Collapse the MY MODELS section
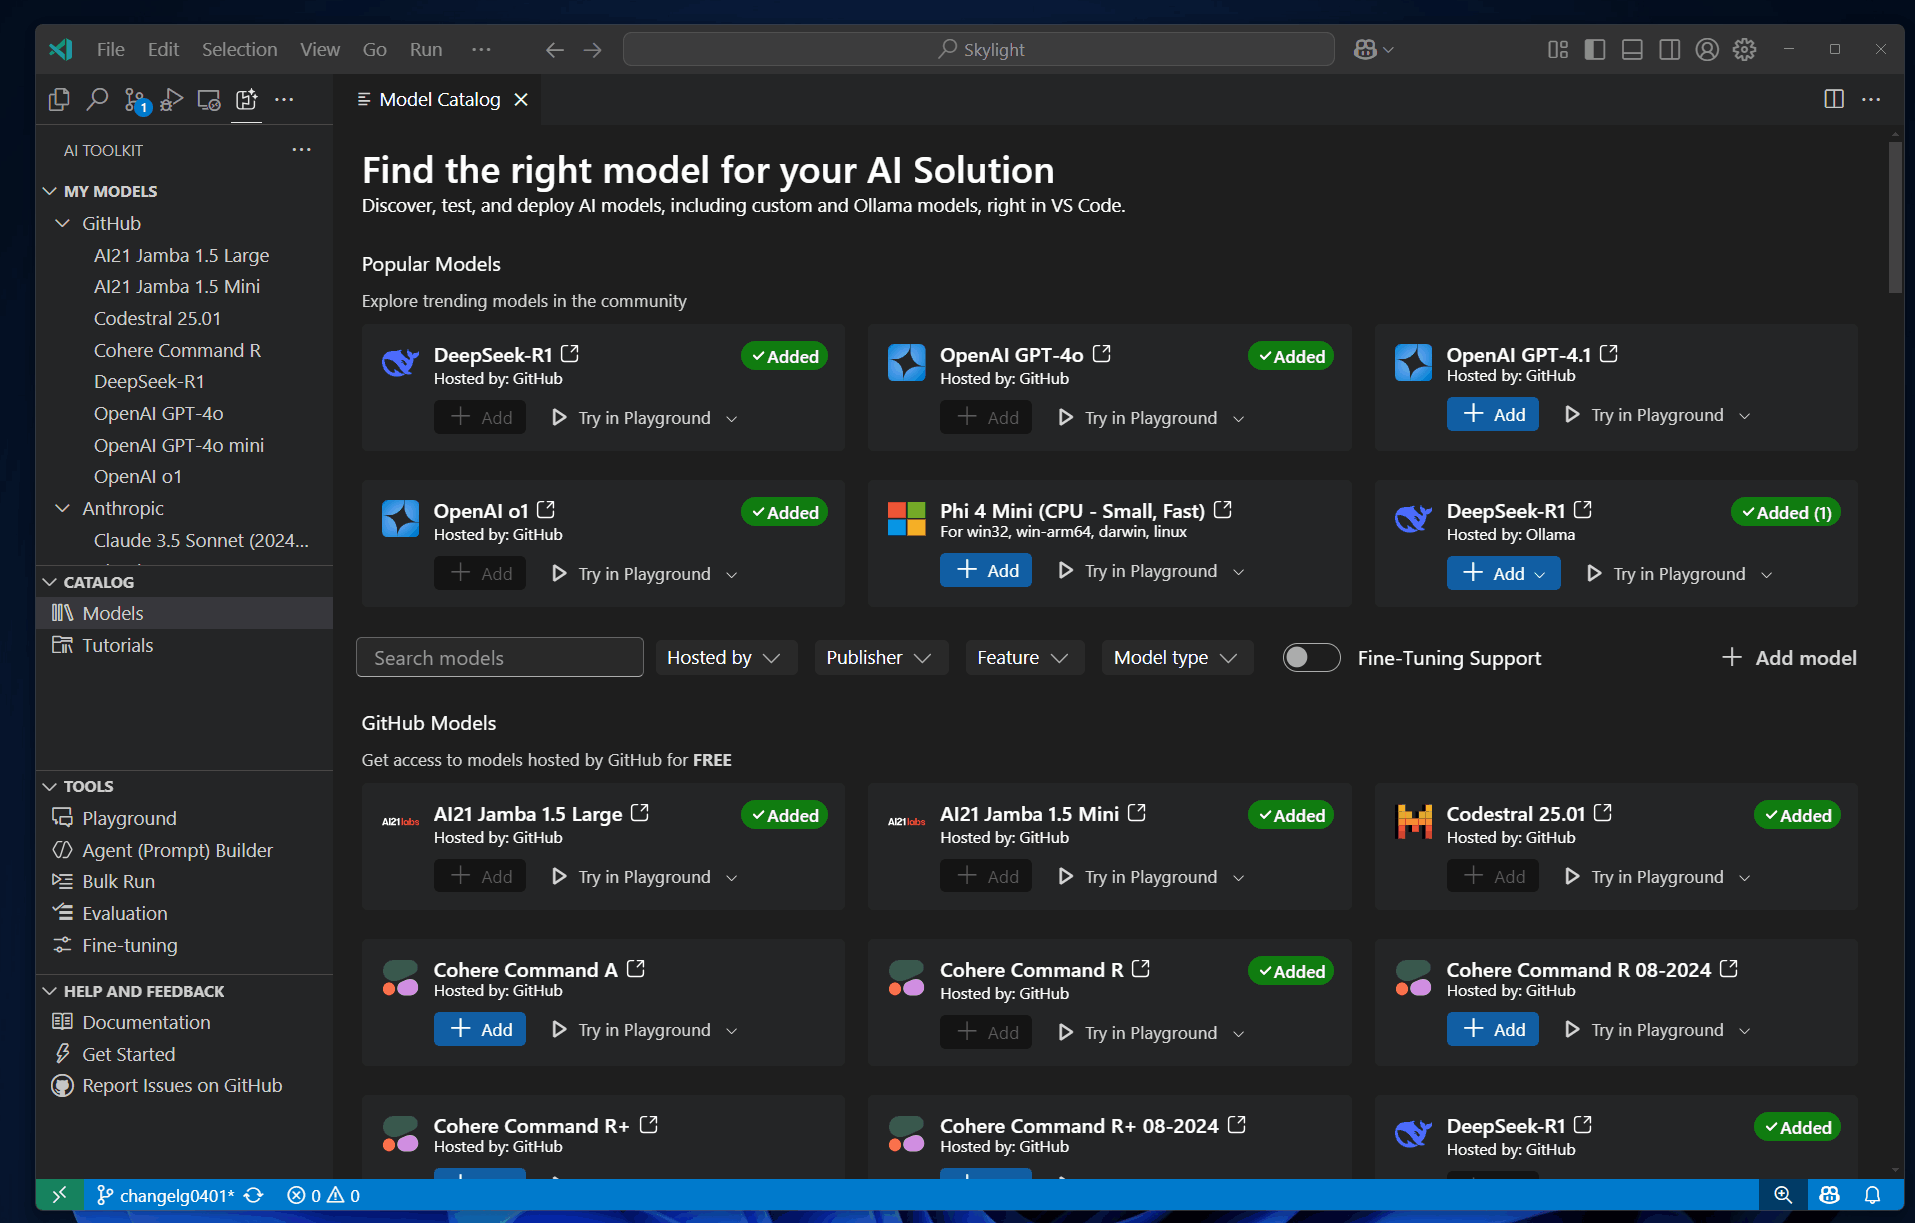This screenshot has width=1915, height=1223. 50,191
